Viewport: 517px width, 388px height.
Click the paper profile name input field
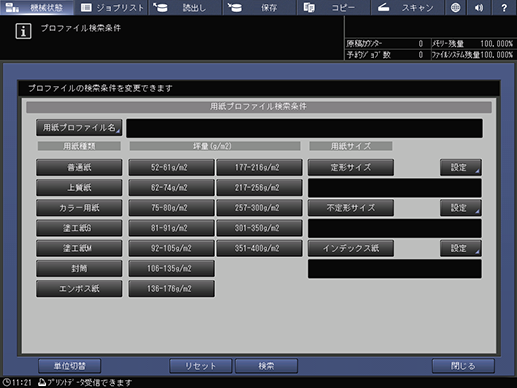click(304, 128)
